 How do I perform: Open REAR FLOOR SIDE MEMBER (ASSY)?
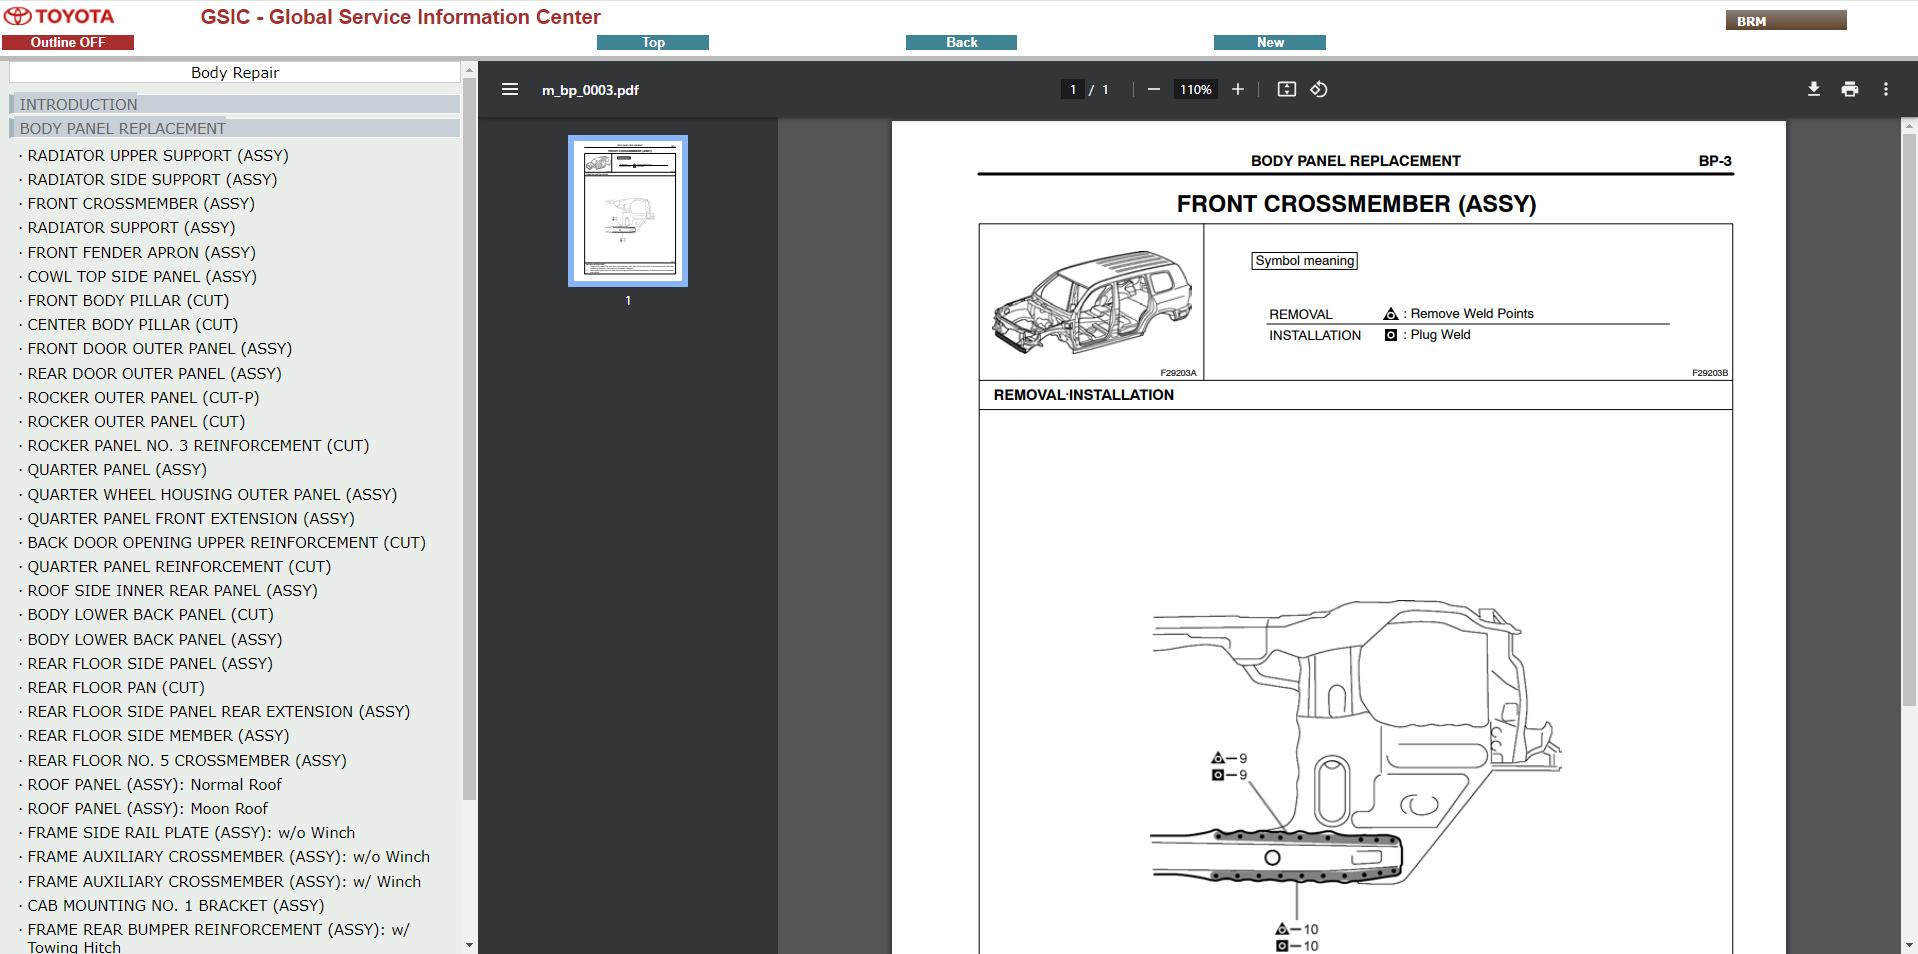pos(158,735)
